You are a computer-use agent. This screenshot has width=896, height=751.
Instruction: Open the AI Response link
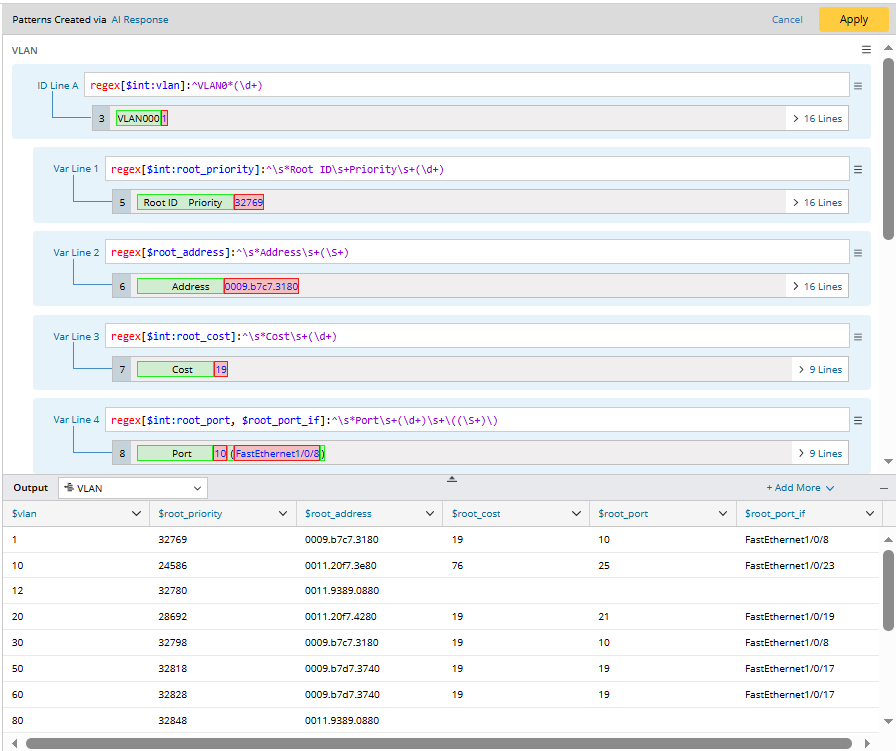[140, 20]
